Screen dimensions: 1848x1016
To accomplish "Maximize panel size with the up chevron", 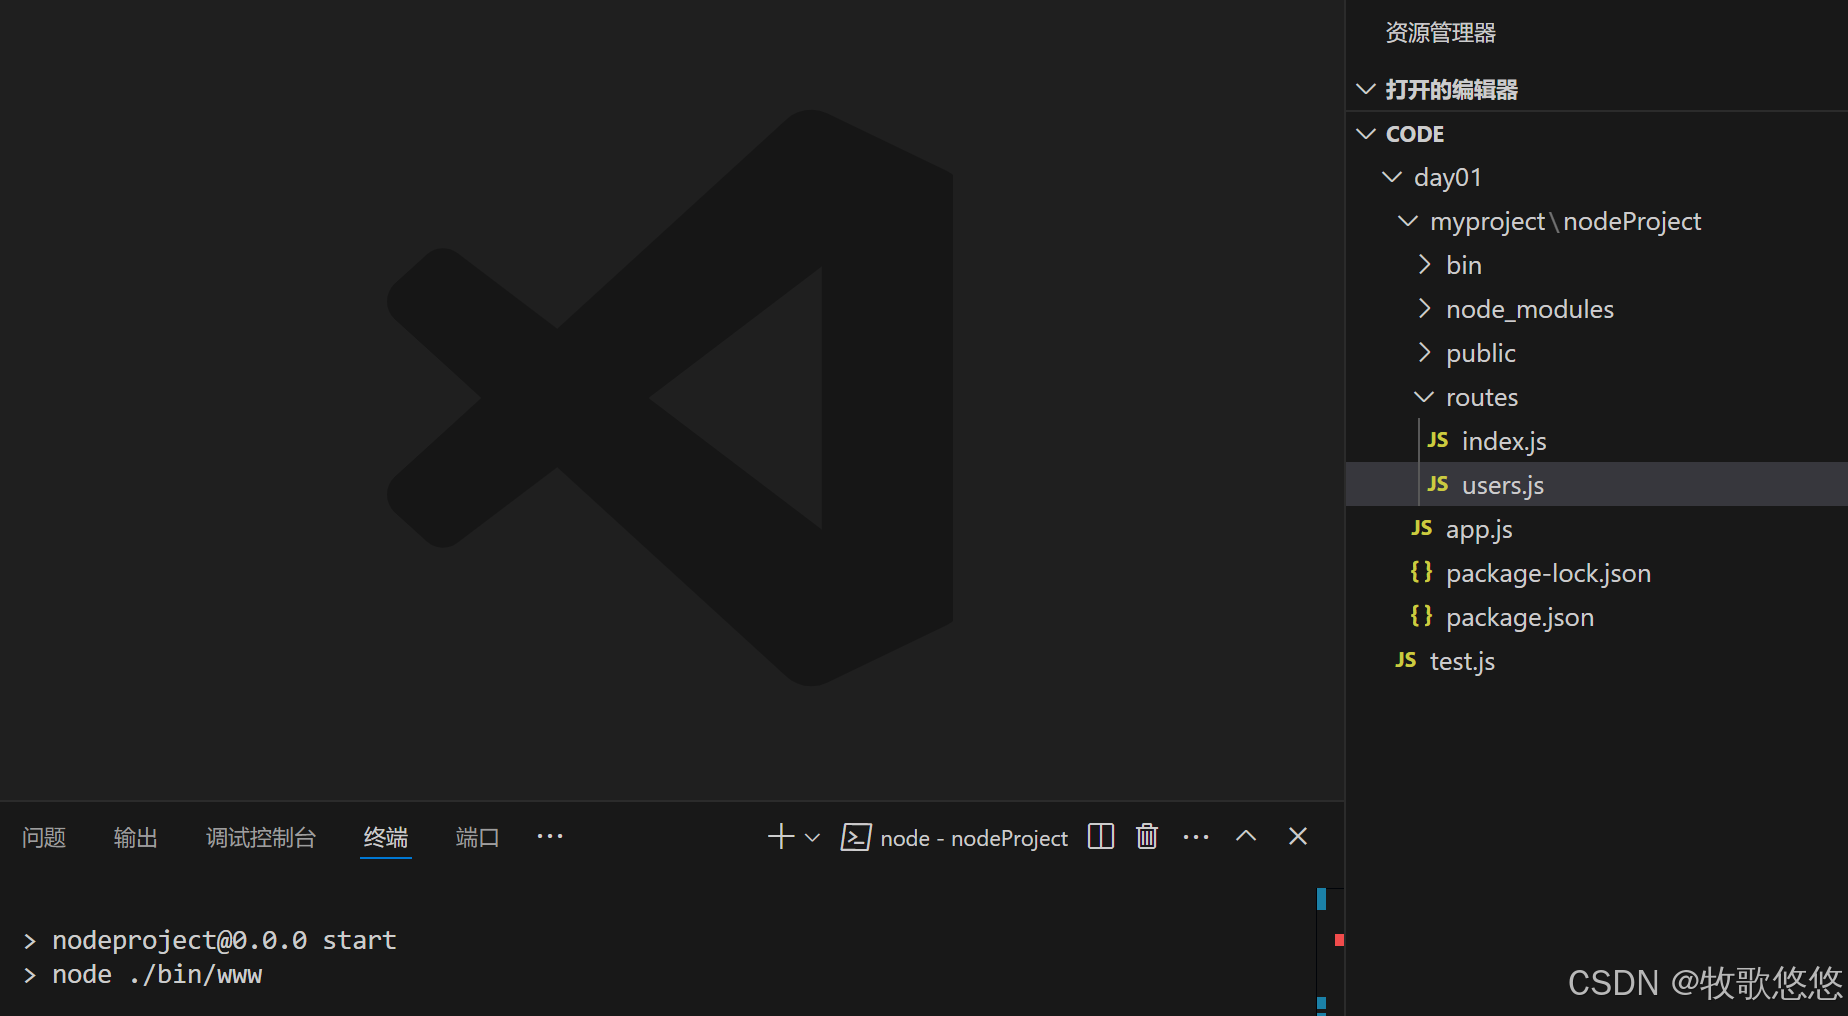I will (1246, 836).
